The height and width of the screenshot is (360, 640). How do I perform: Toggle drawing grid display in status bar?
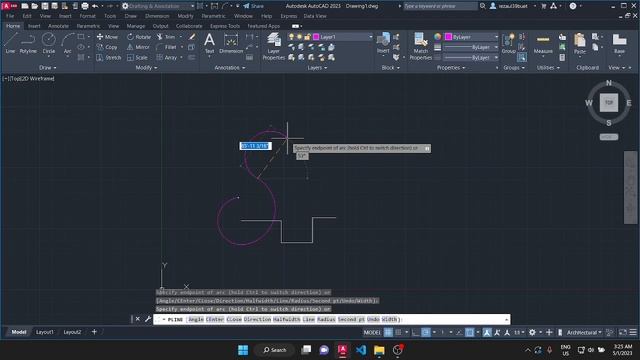(x=388, y=332)
